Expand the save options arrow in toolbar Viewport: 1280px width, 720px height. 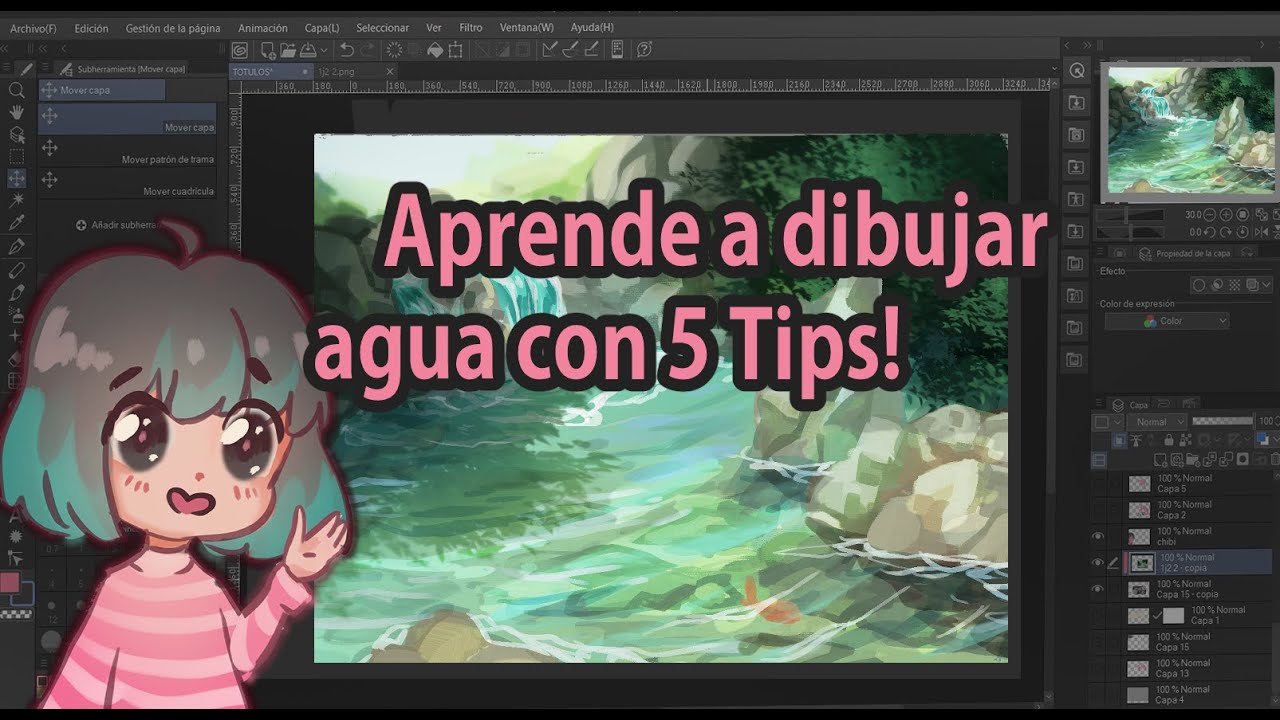pos(323,50)
